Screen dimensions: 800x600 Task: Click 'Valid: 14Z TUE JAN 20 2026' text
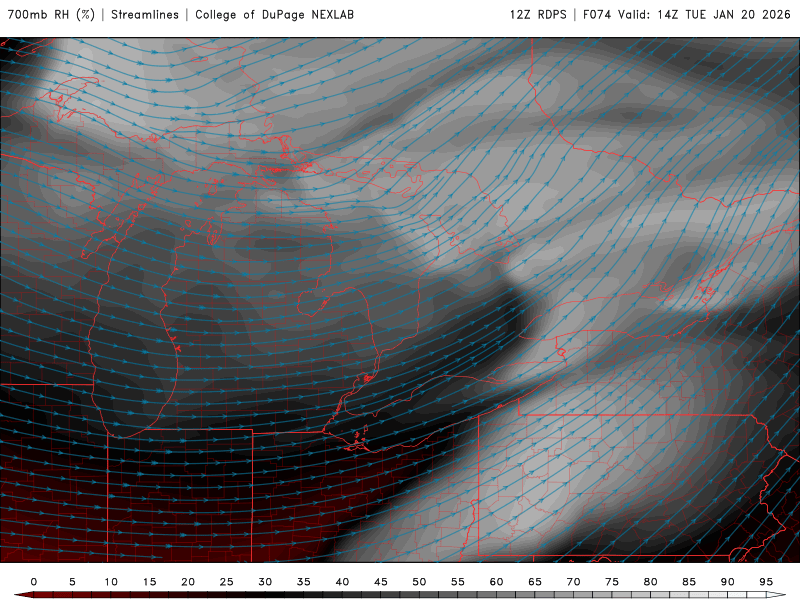tap(705, 14)
